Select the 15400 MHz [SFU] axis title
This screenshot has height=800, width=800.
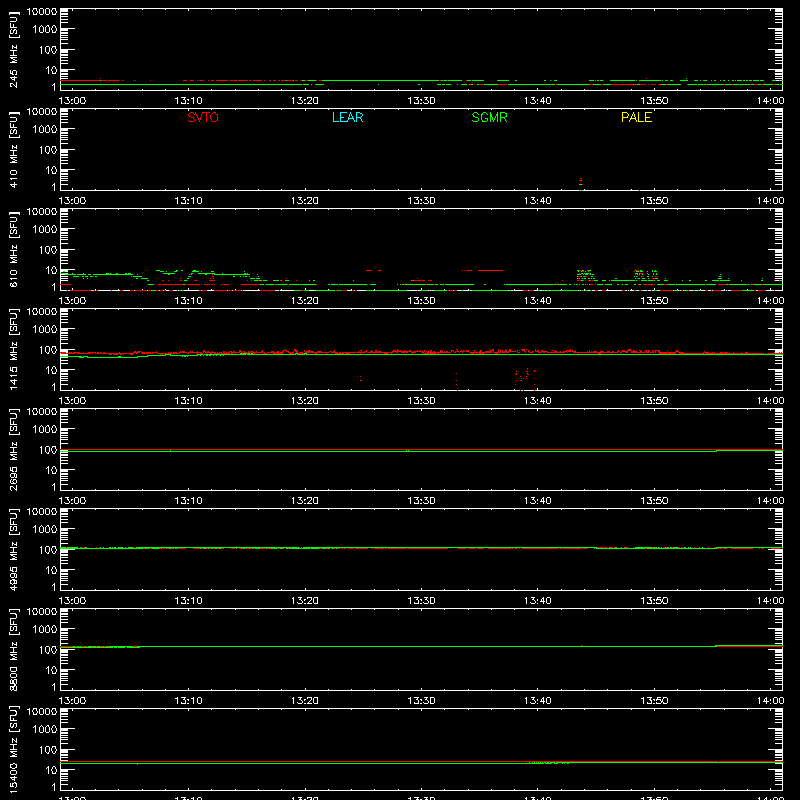point(13,750)
